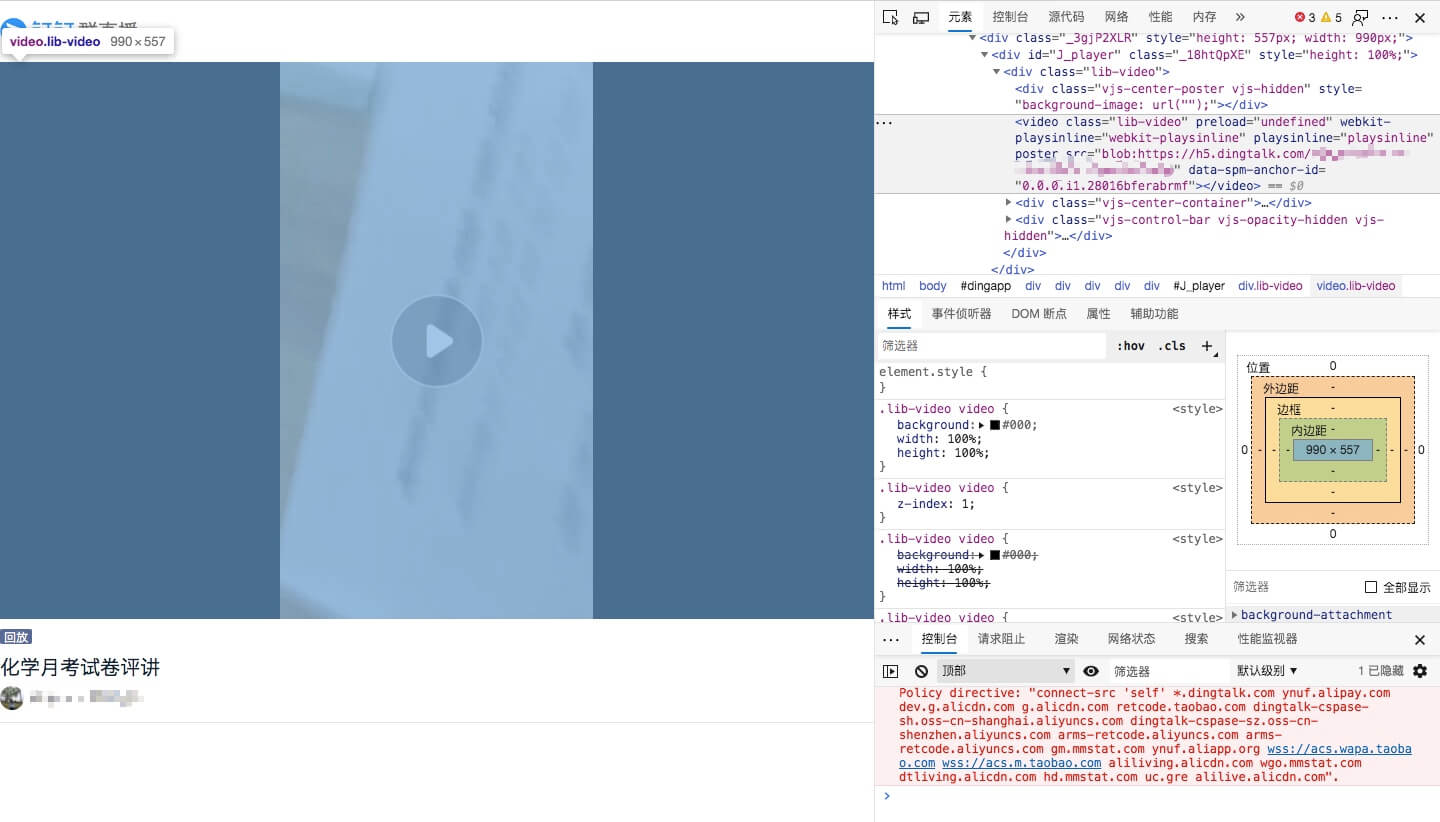This screenshot has height=822, width=1440.
Task: Click the black #000 background color swatch
Action: click(x=995, y=425)
